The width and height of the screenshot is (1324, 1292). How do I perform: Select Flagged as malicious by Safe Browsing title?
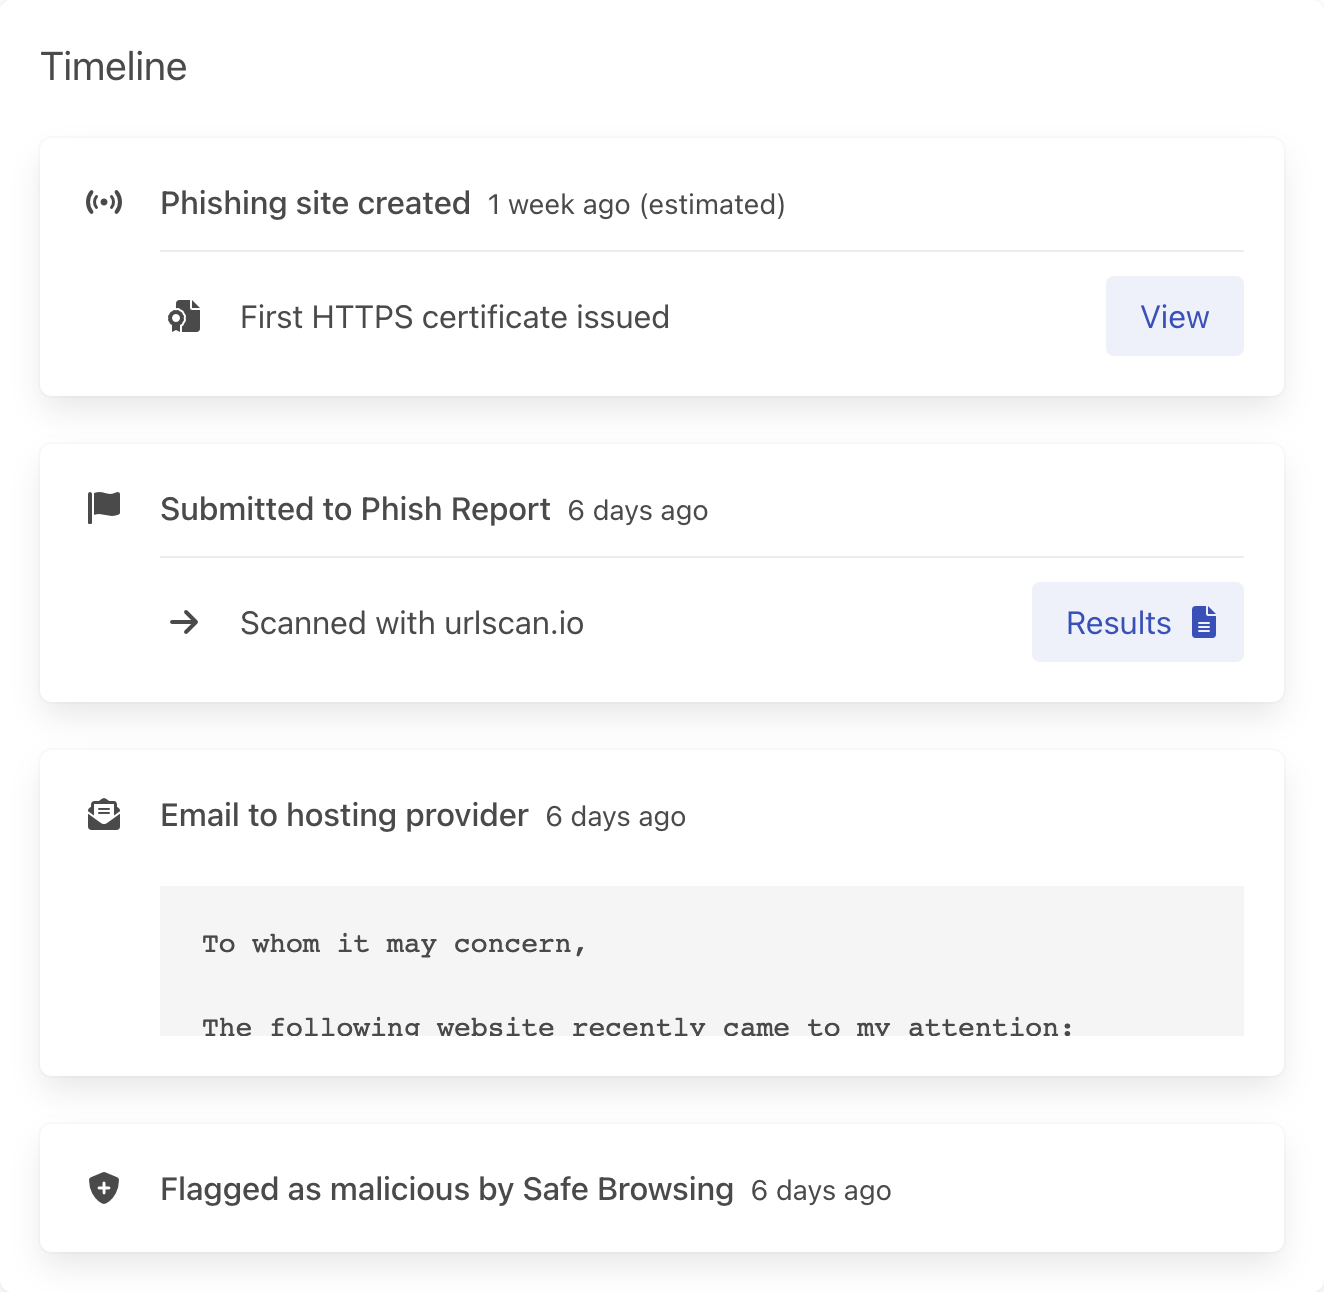[447, 1189]
